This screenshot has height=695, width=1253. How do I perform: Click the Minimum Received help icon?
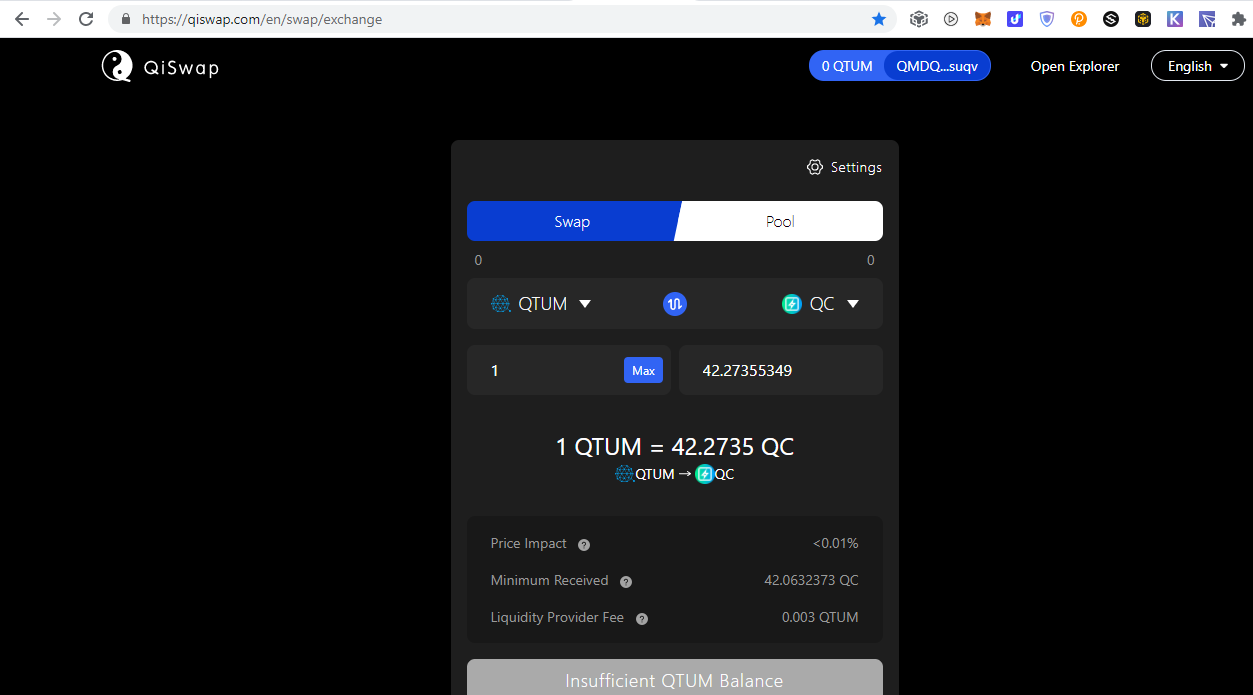pos(626,582)
